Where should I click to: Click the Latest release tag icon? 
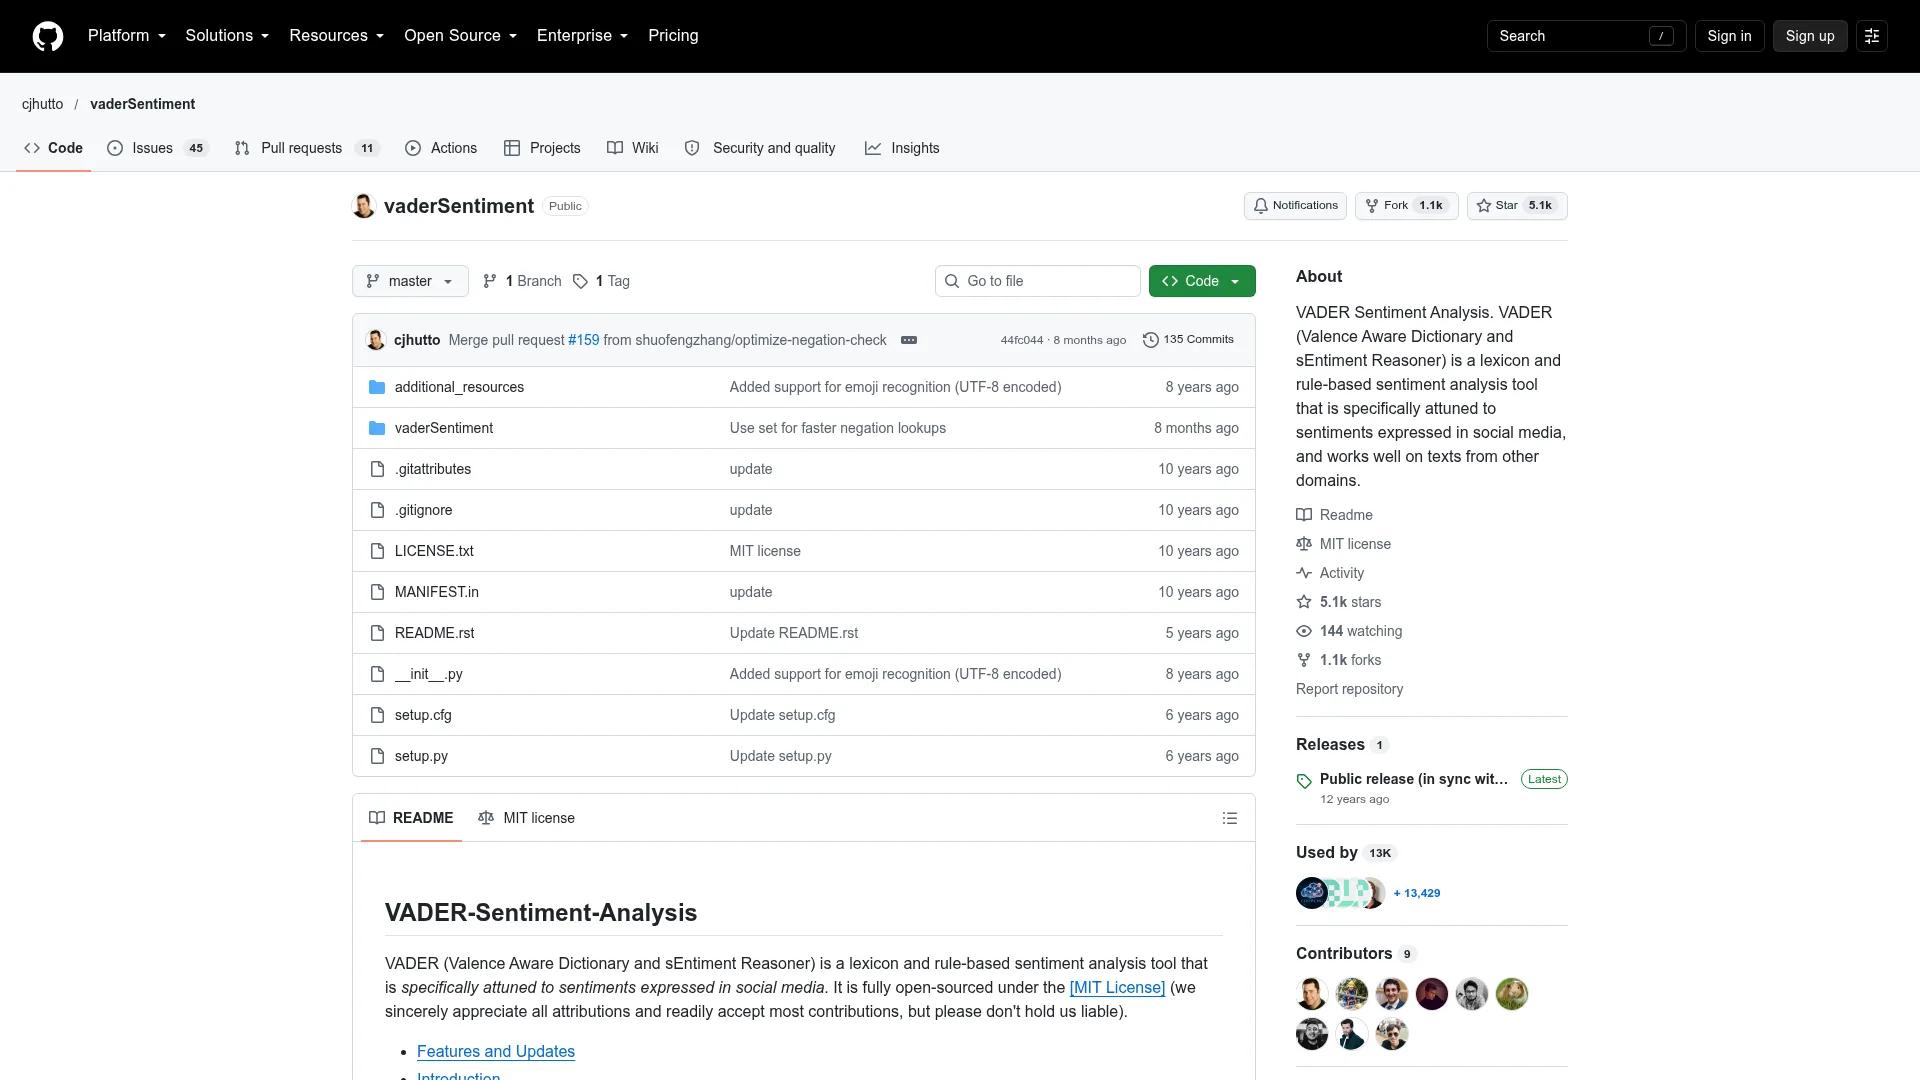click(1304, 781)
